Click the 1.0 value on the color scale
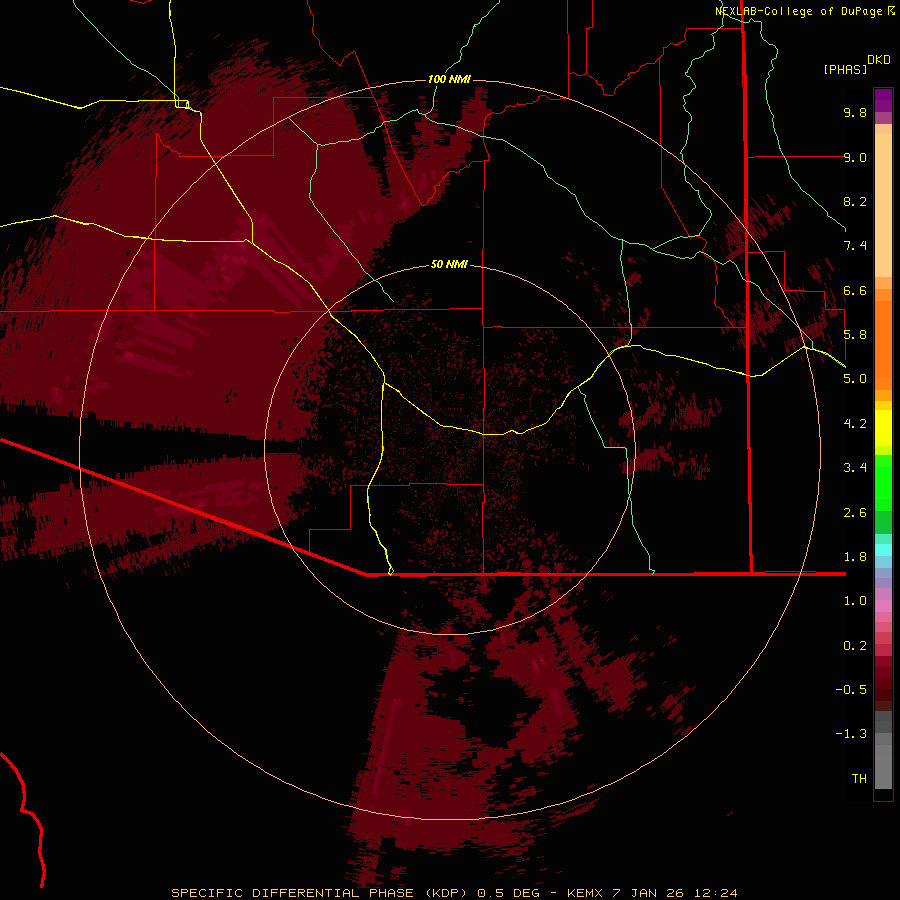 (x=855, y=600)
